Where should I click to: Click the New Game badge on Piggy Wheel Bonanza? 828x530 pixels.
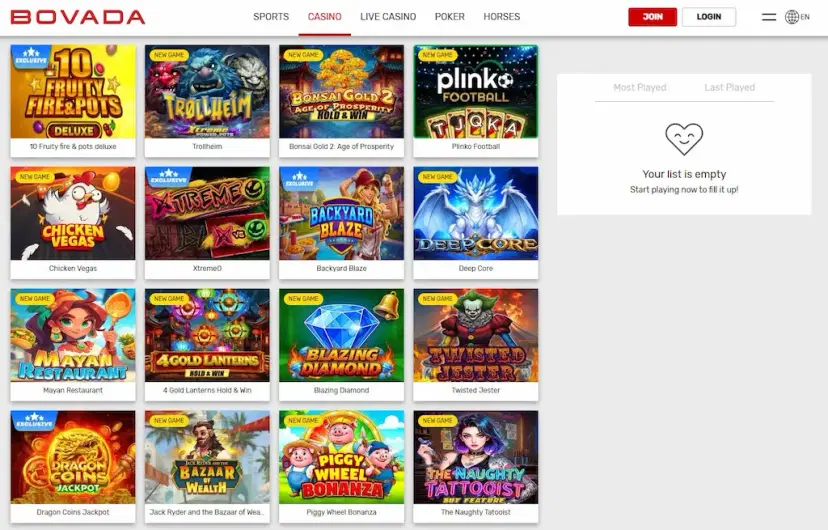[x=303, y=421]
